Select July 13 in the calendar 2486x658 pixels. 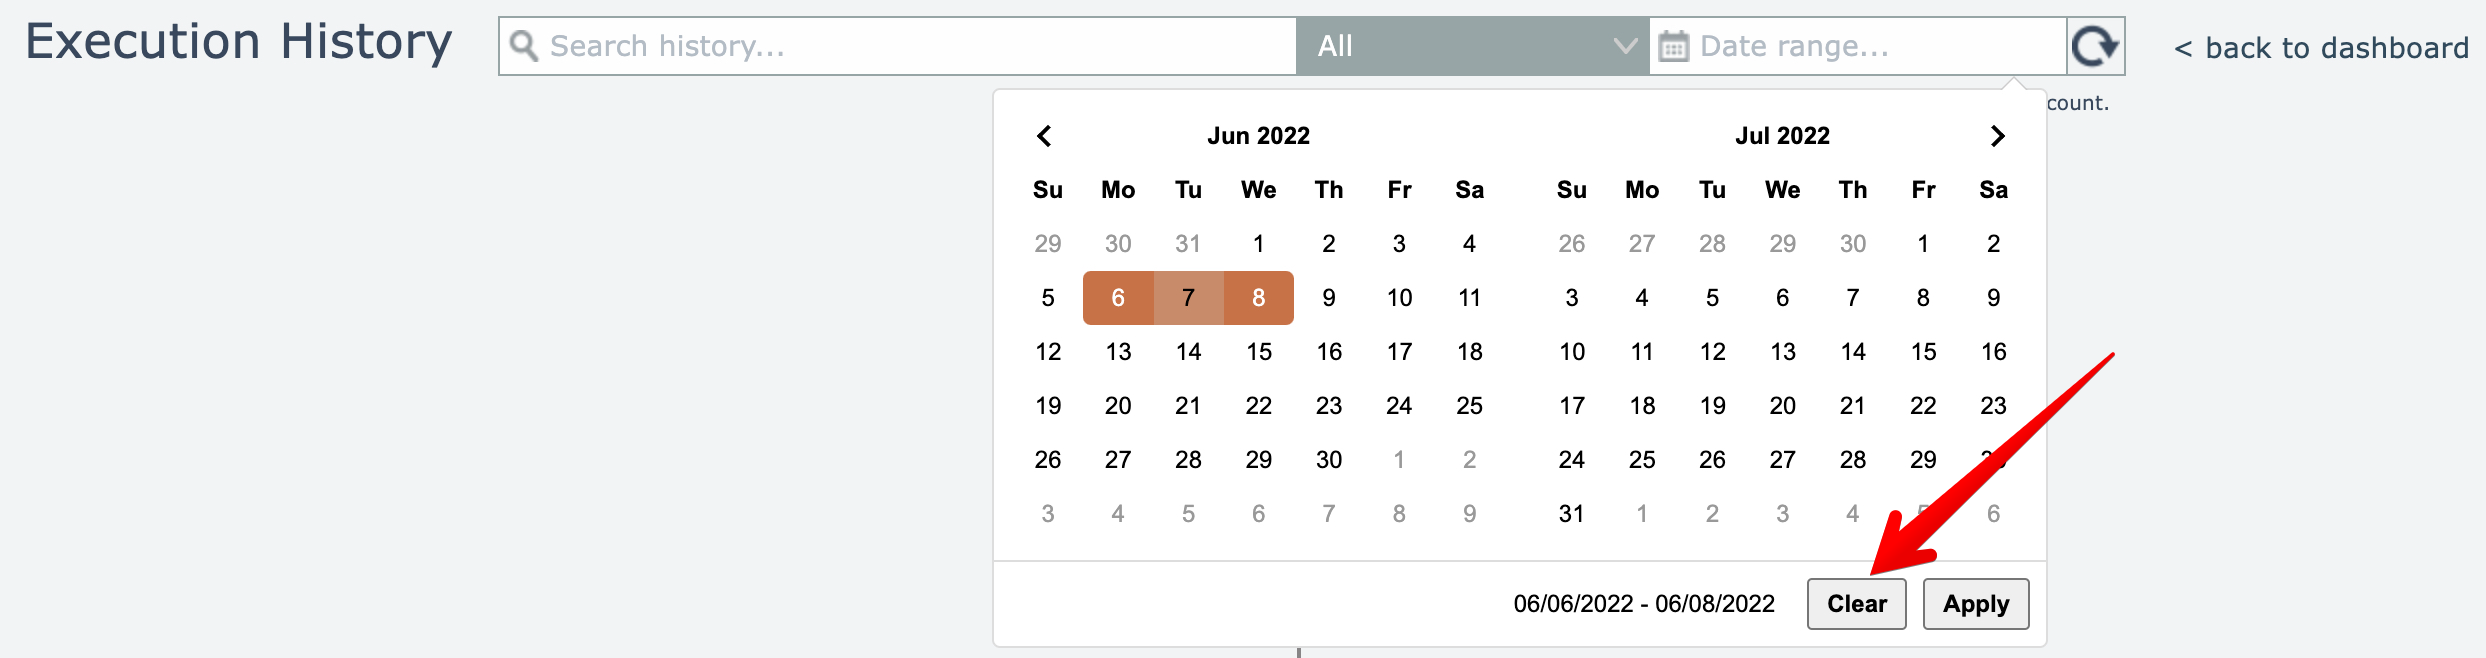(1783, 352)
